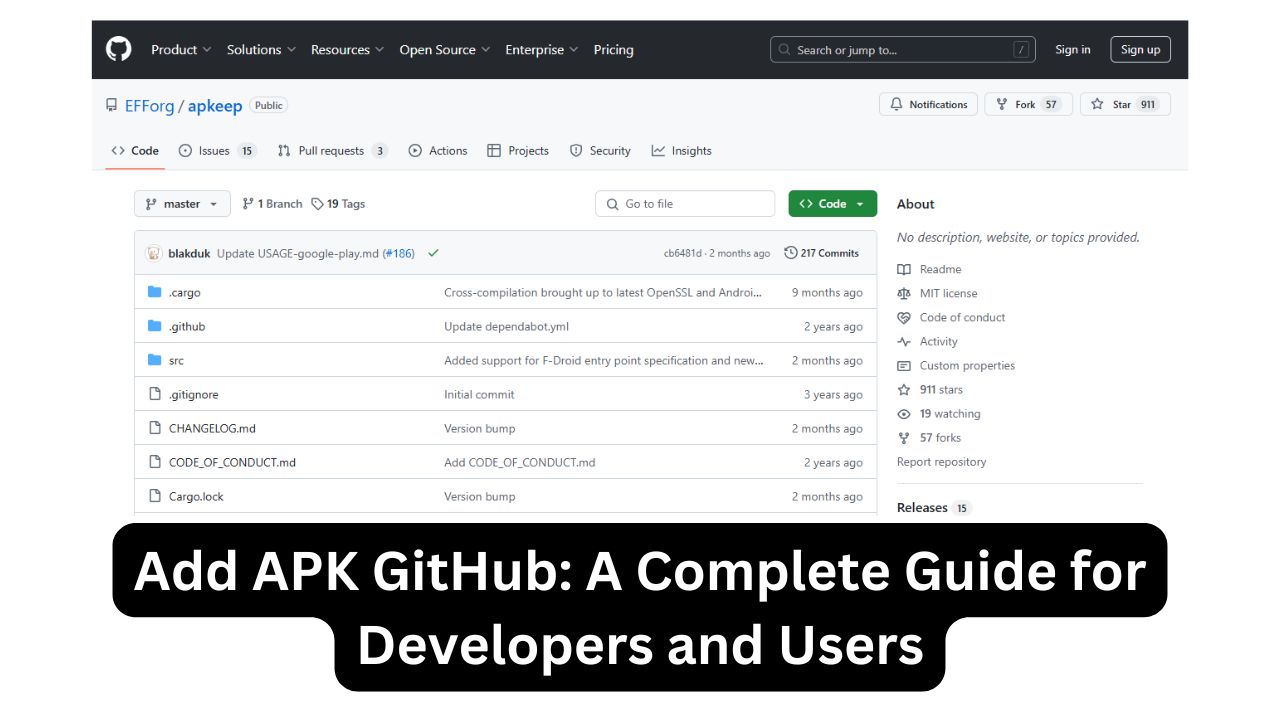Open the master branch dropdown
Viewport: 1280px width, 720px height.
tap(182, 204)
